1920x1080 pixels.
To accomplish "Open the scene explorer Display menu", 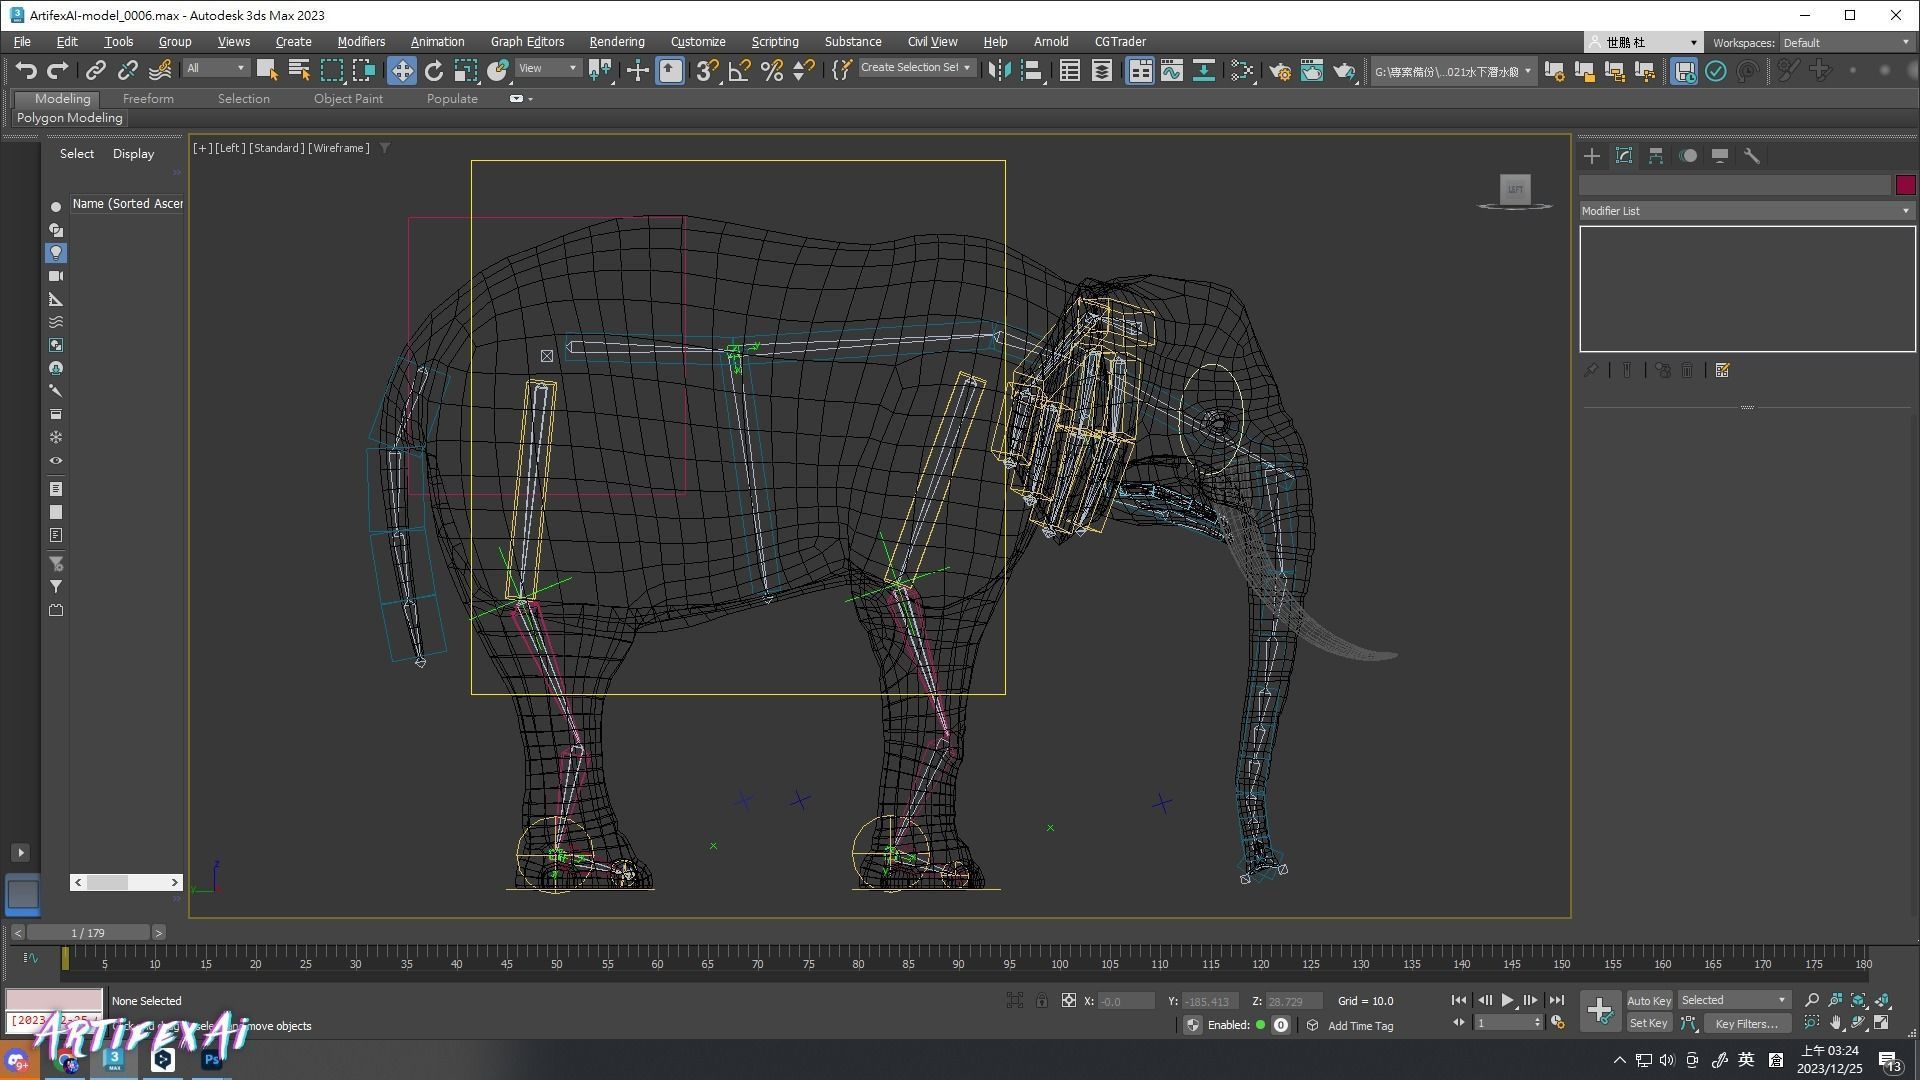I will (x=133, y=154).
